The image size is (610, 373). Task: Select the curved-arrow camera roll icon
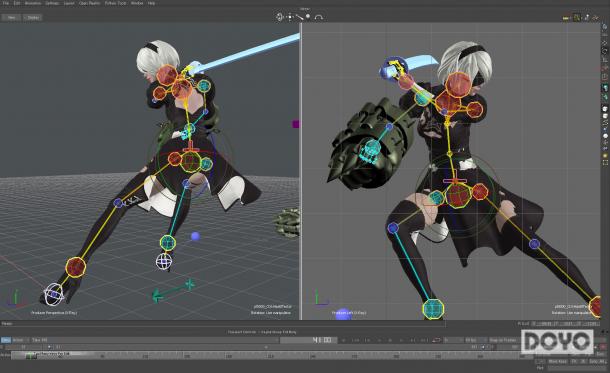pyautogui.click(x=319, y=17)
